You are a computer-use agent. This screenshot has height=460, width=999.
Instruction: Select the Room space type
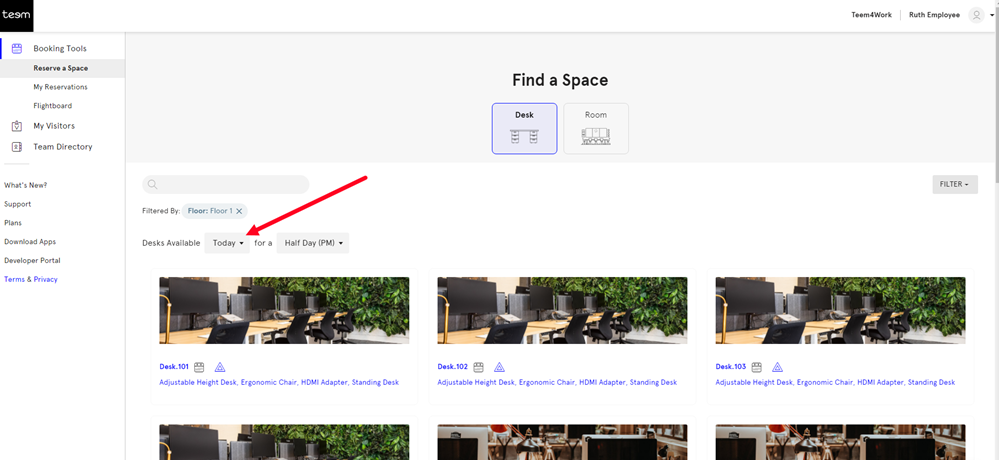pyautogui.click(x=596, y=129)
